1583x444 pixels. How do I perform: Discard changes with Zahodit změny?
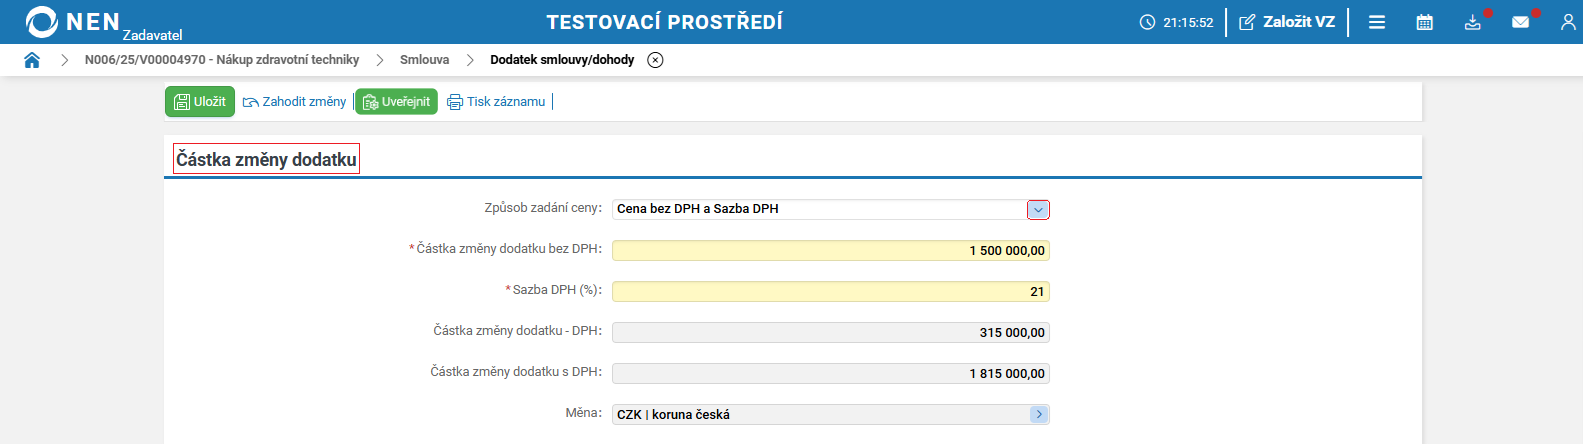click(x=294, y=102)
